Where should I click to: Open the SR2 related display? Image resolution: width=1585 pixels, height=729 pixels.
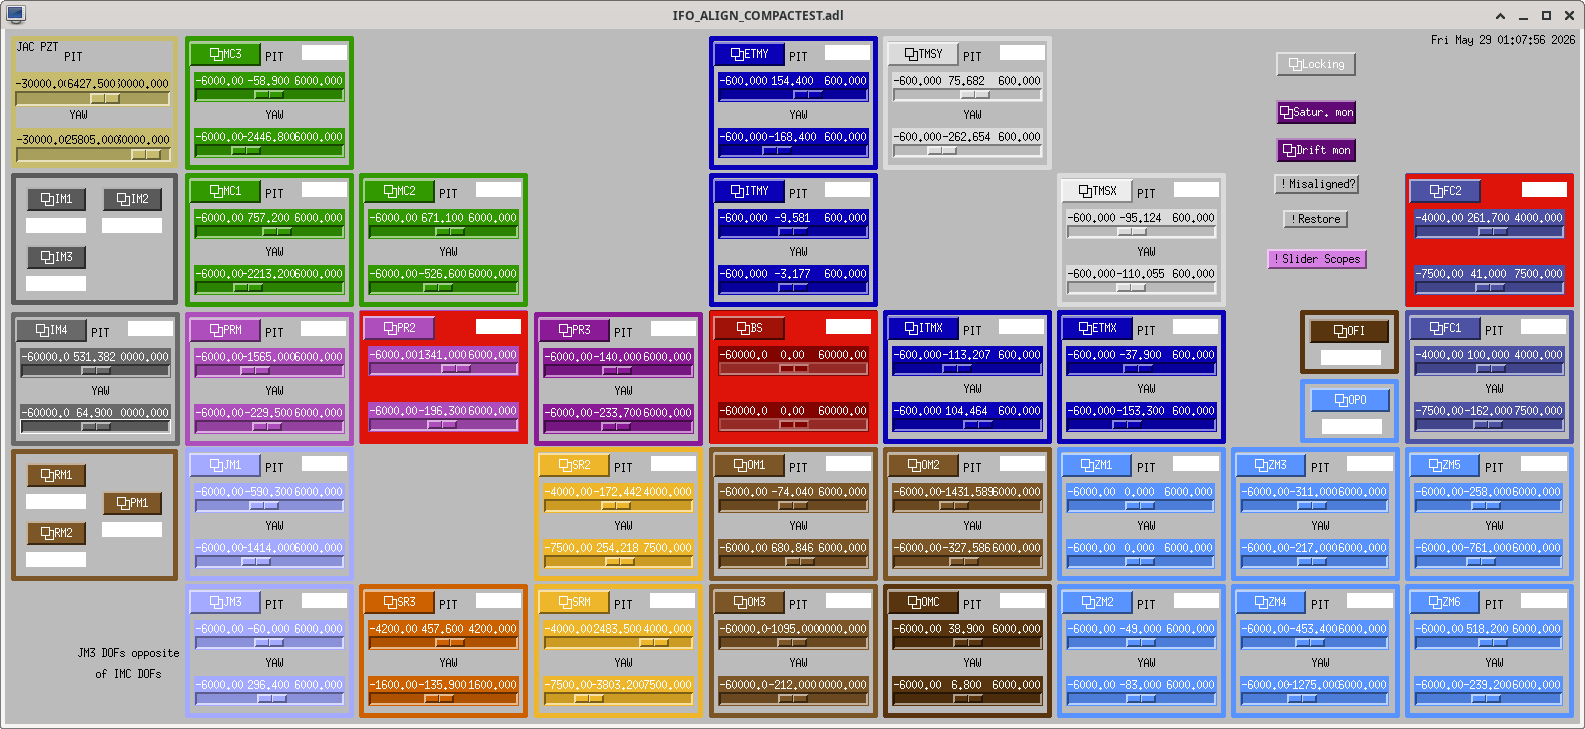click(x=574, y=465)
